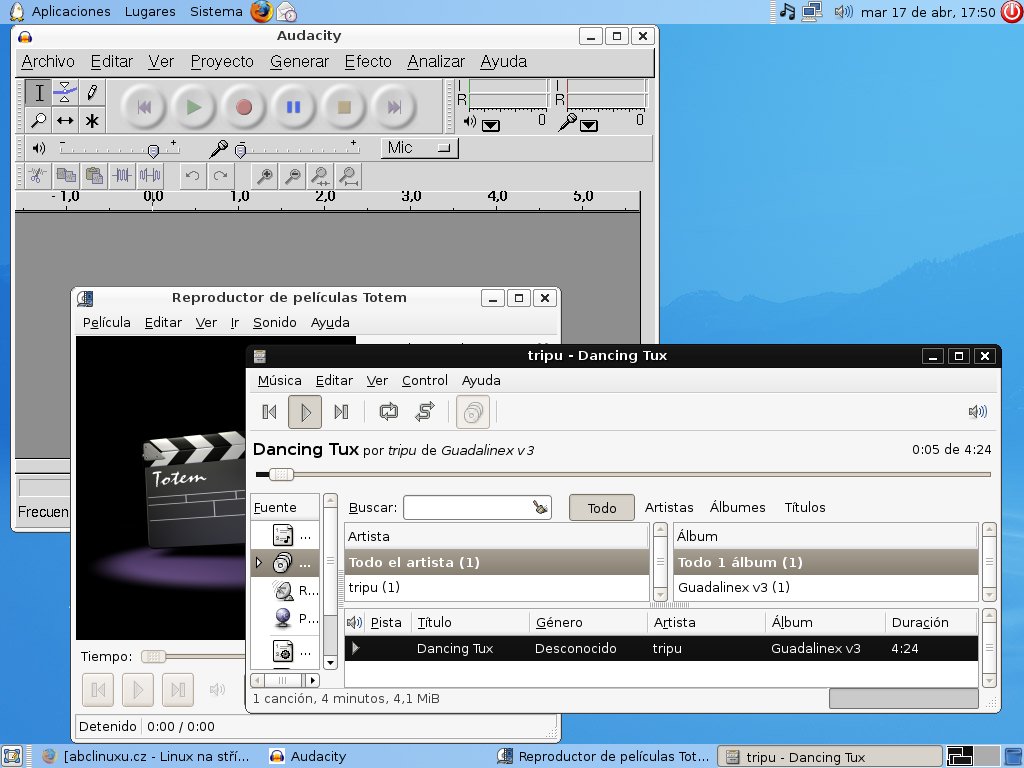Screen dimensions: 1024x768
Task: Select the Selection tool in Audacity
Action: click(39, 93)
